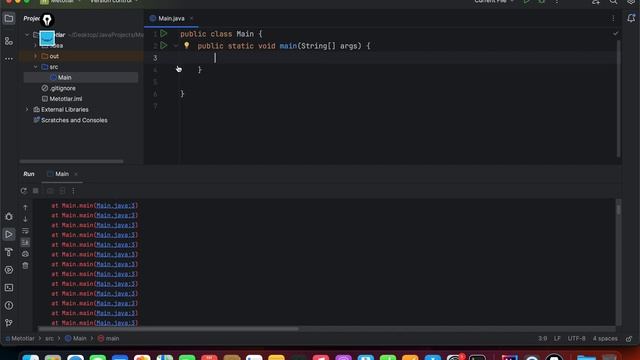Image resolution: width=640 pixels, height=360 pixels.
Task: Clear console output with trash icon
Action: coord(25,266)
